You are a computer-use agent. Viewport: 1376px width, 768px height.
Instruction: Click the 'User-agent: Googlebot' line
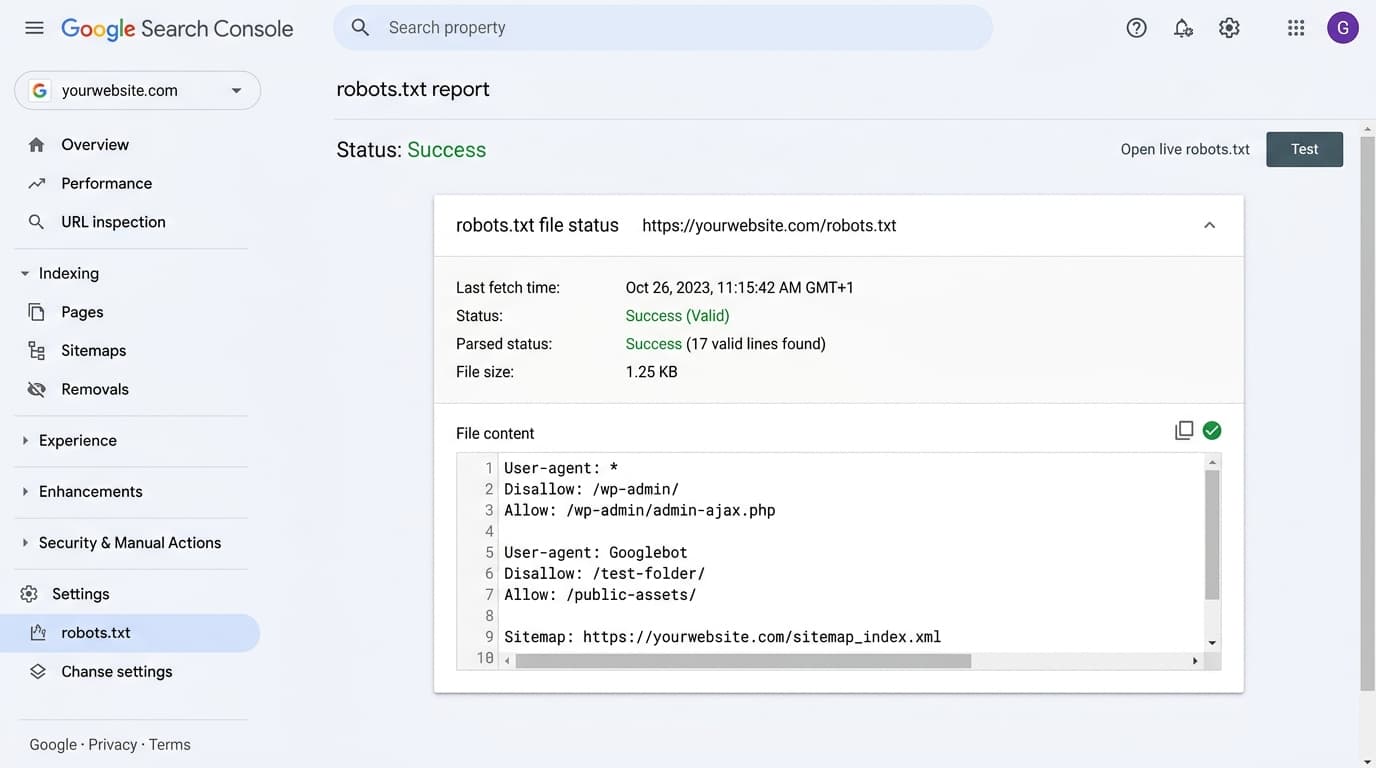pyautogui.click(x=596, y=552)
